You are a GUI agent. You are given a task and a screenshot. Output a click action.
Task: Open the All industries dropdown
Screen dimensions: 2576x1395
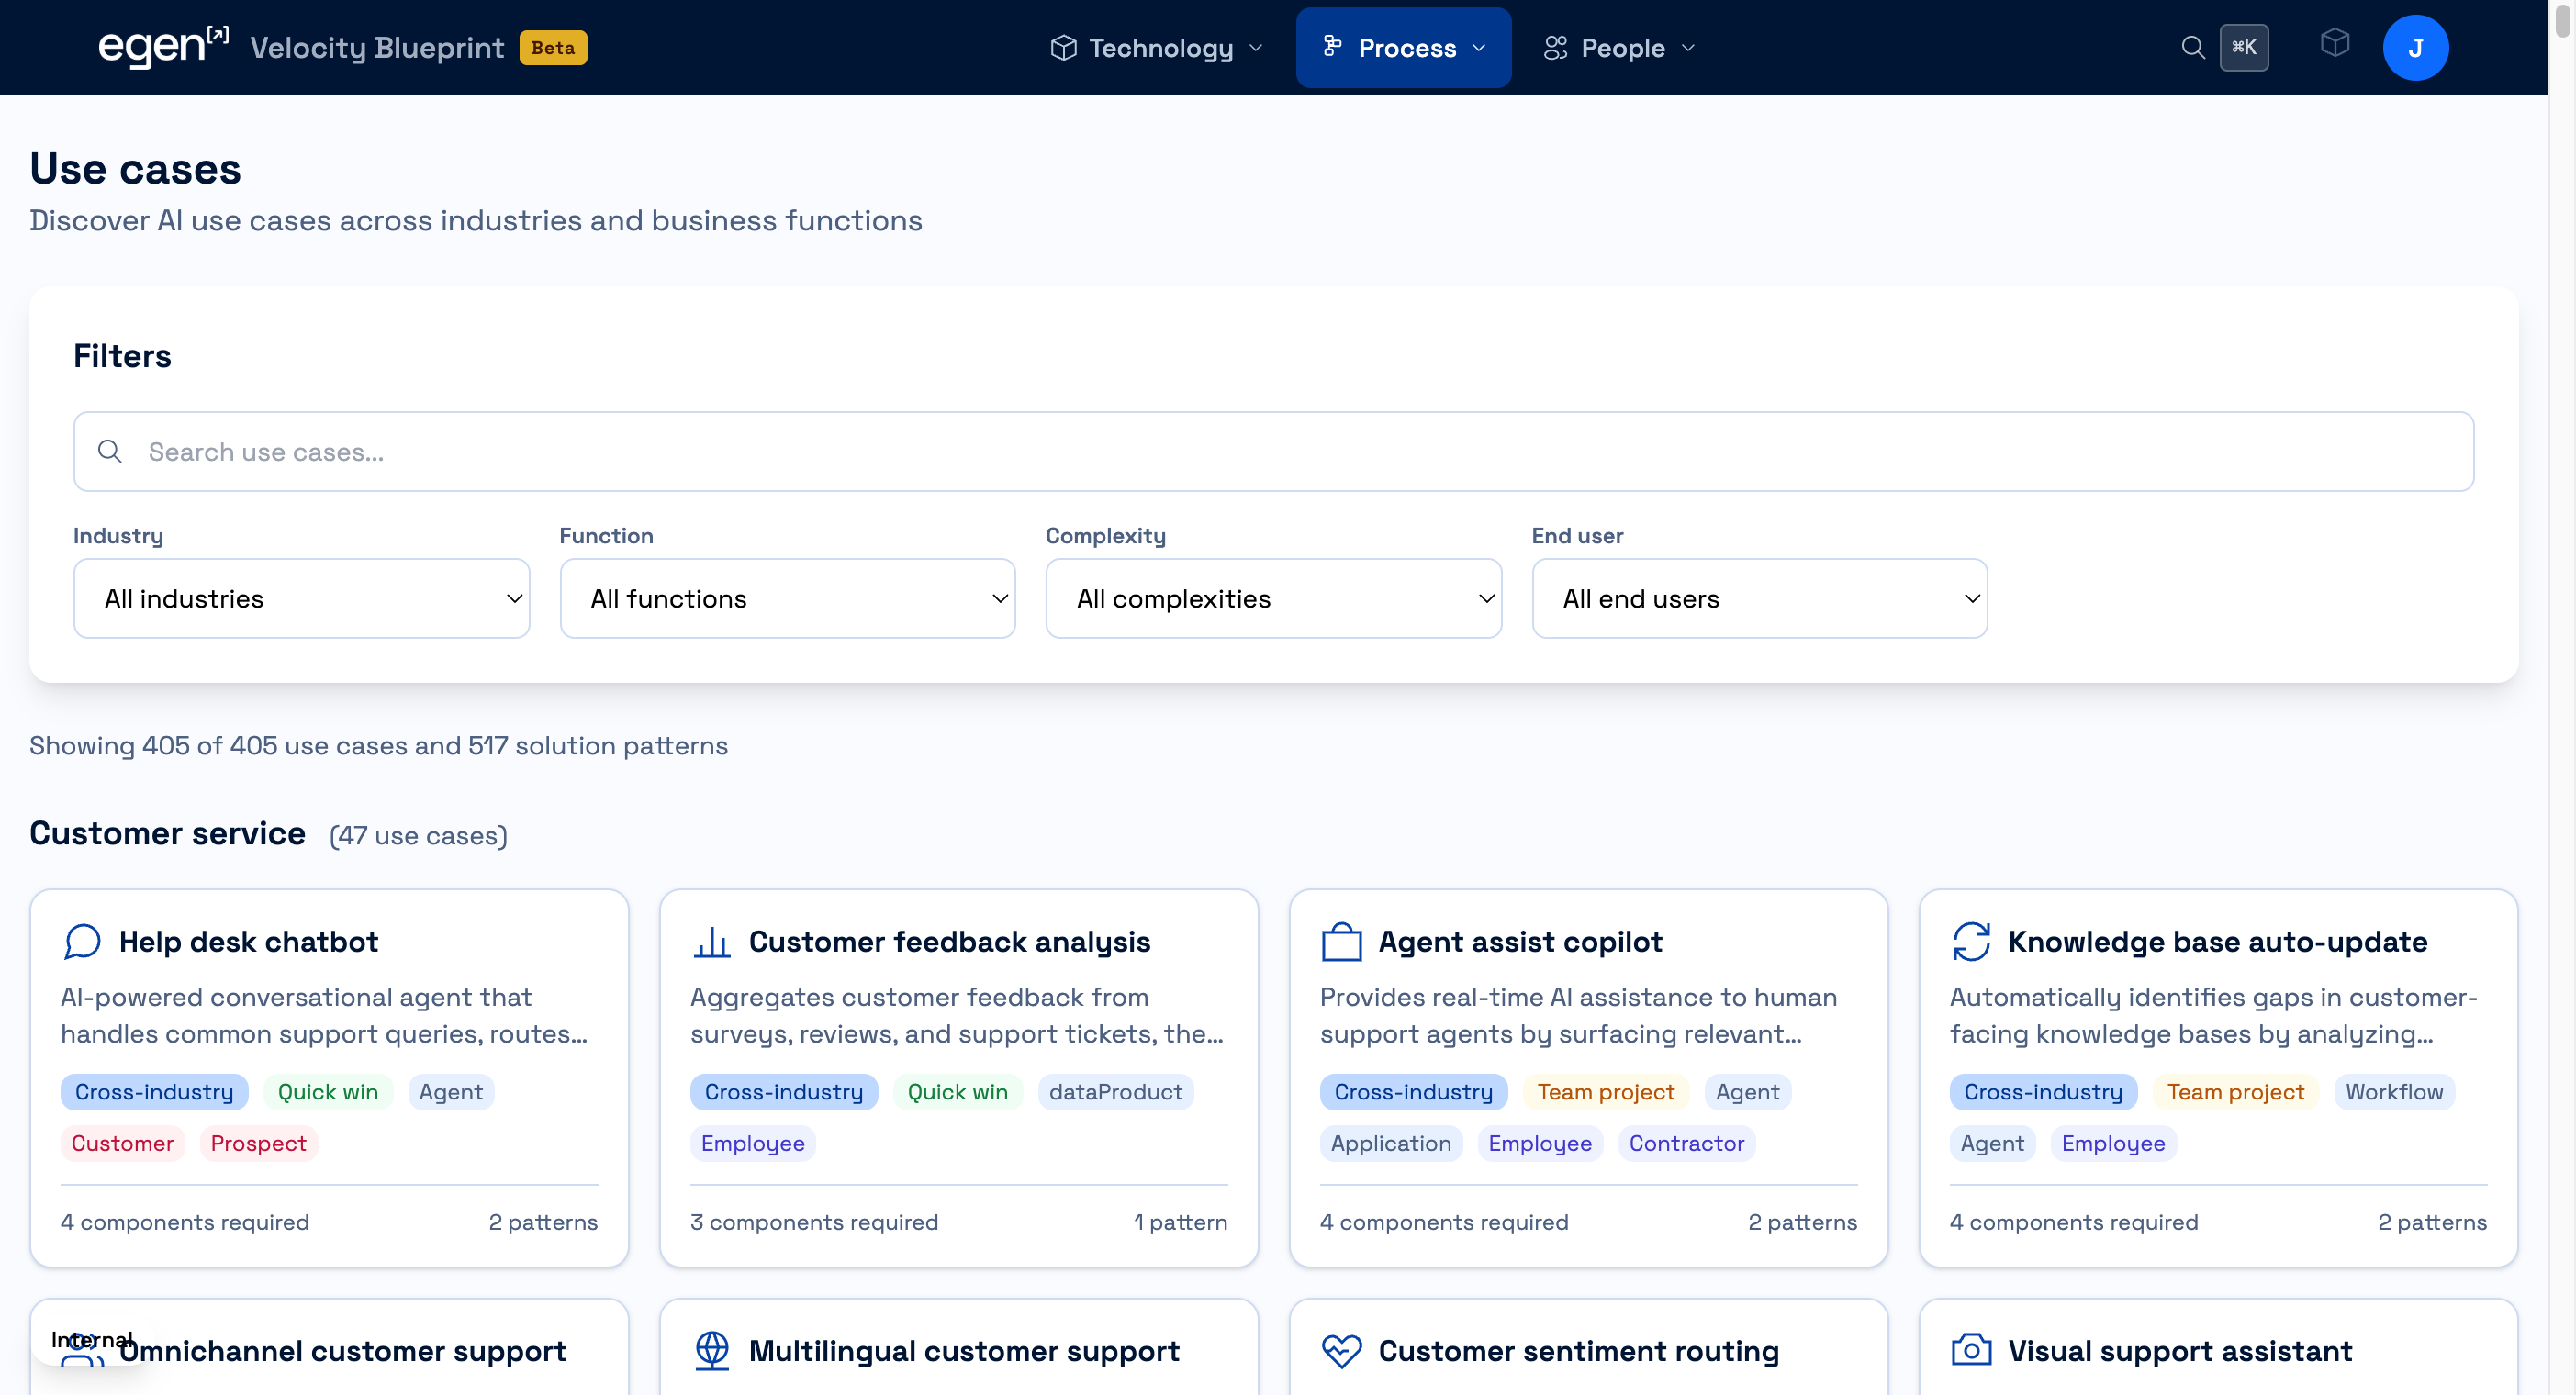pyautogui.click(x=301, y=598)
